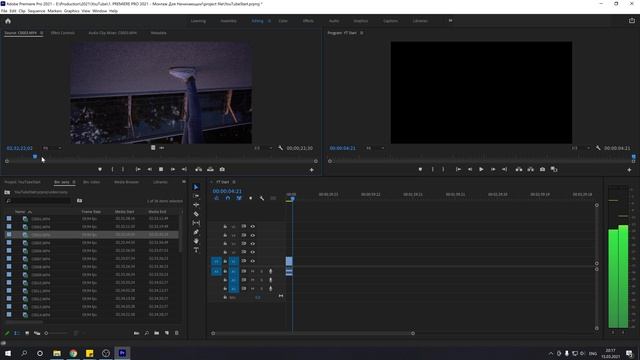Mute audio track A1

[253, 271]
